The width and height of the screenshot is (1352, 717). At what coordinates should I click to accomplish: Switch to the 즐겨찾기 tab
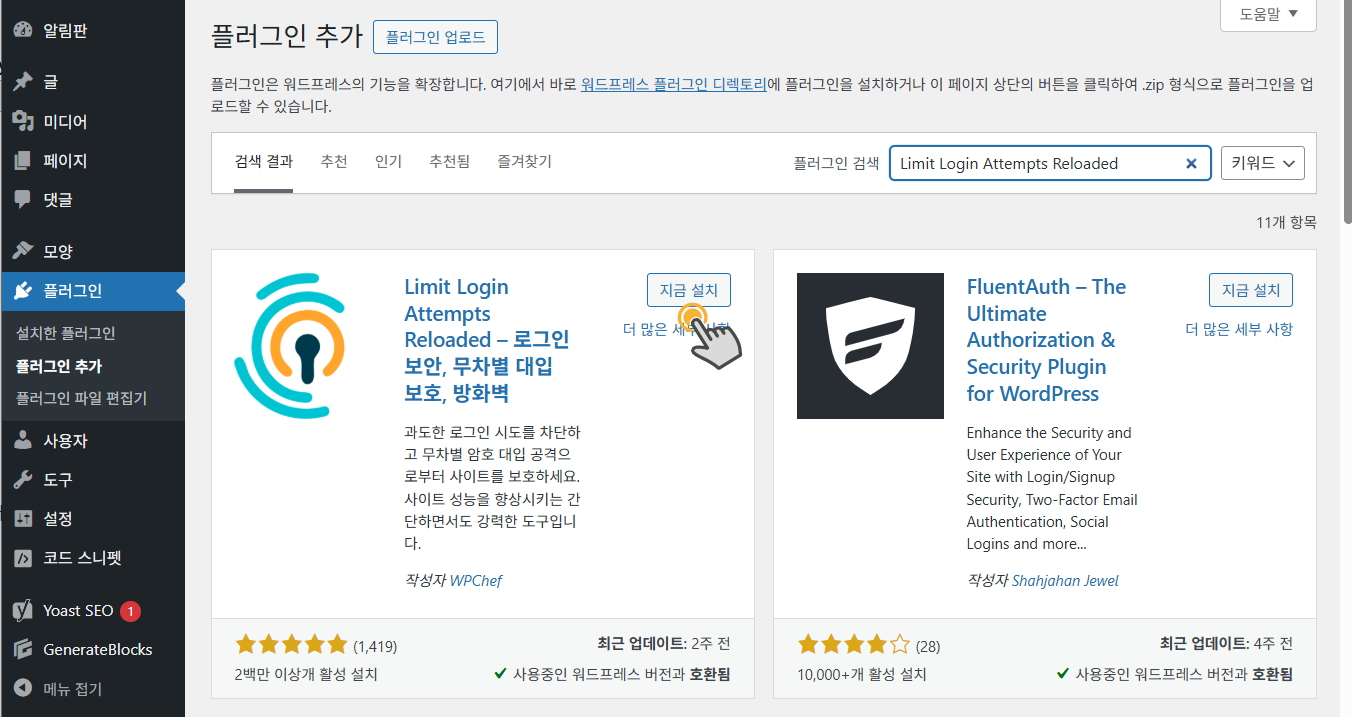point(524,161)
